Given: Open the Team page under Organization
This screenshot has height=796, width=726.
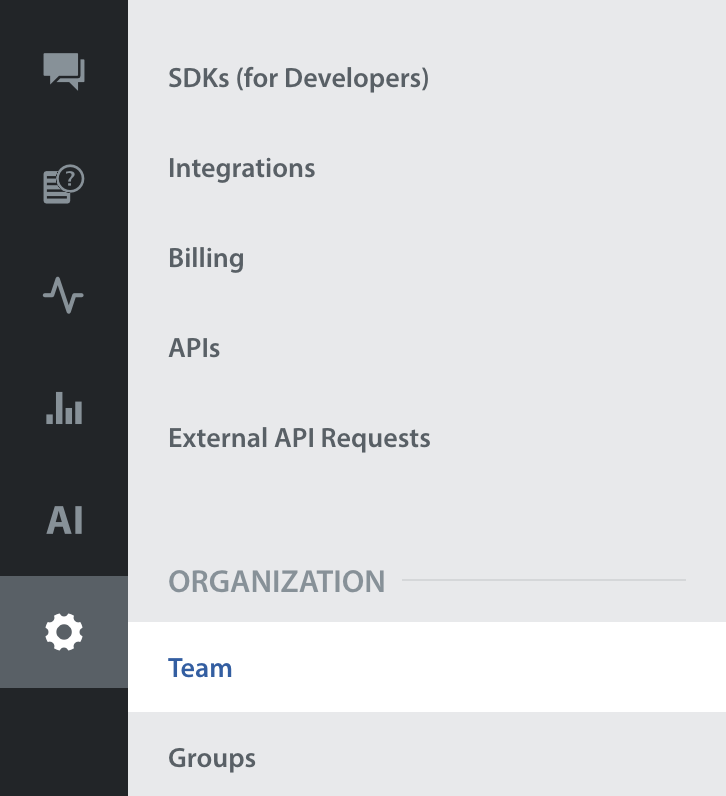Looking at the screenshot, I should pos(200,668).
